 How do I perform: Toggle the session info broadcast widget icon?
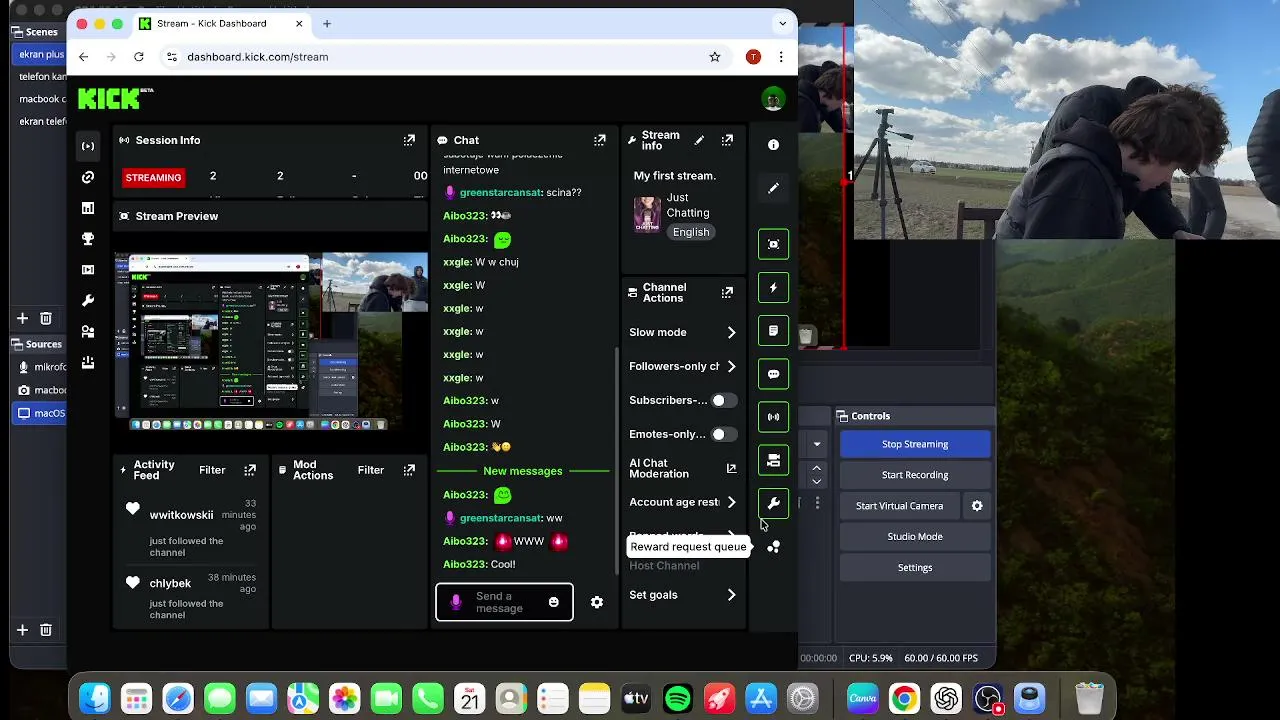(x=773, y=417)
